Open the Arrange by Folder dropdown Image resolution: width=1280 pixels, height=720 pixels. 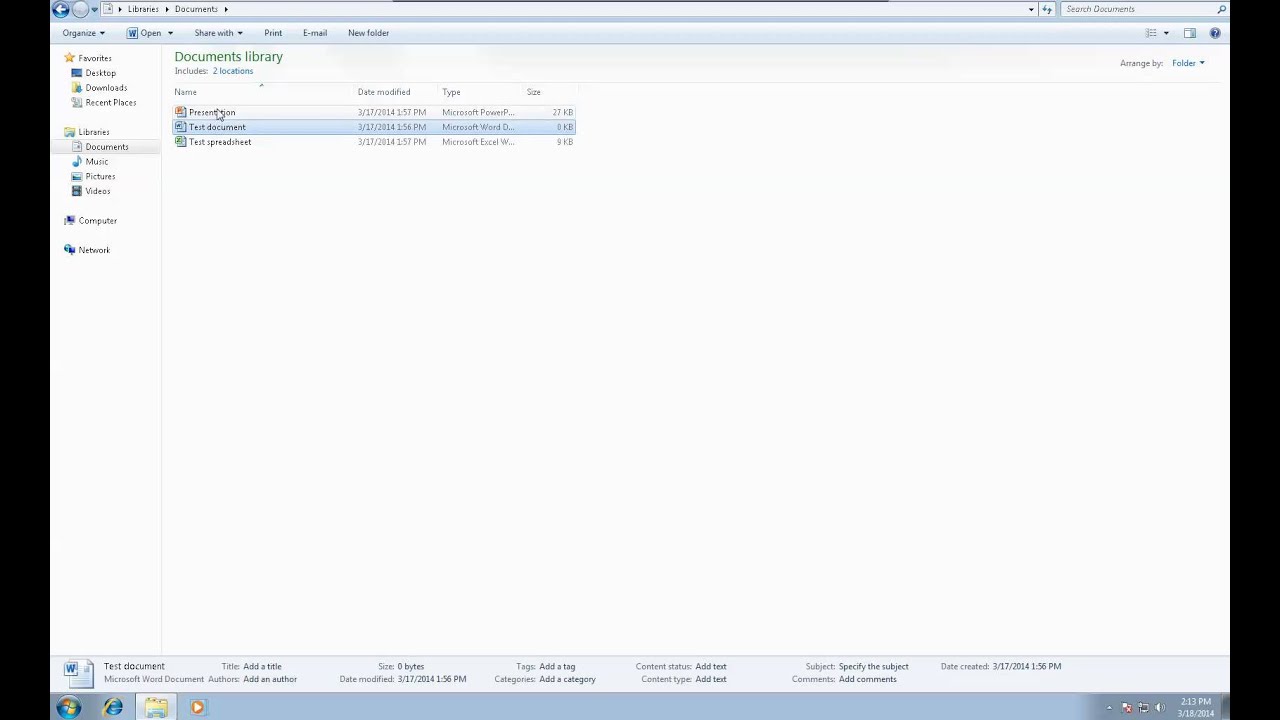tap(1188, 63)
